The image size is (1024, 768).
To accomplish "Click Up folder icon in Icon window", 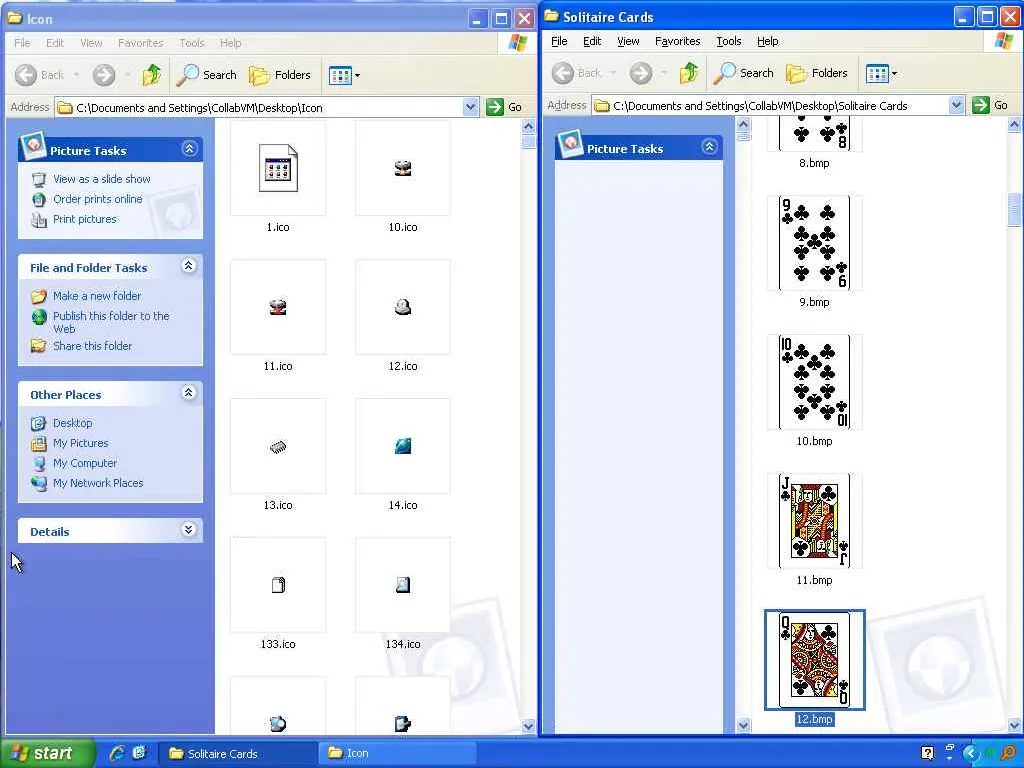I will (152, 75).
